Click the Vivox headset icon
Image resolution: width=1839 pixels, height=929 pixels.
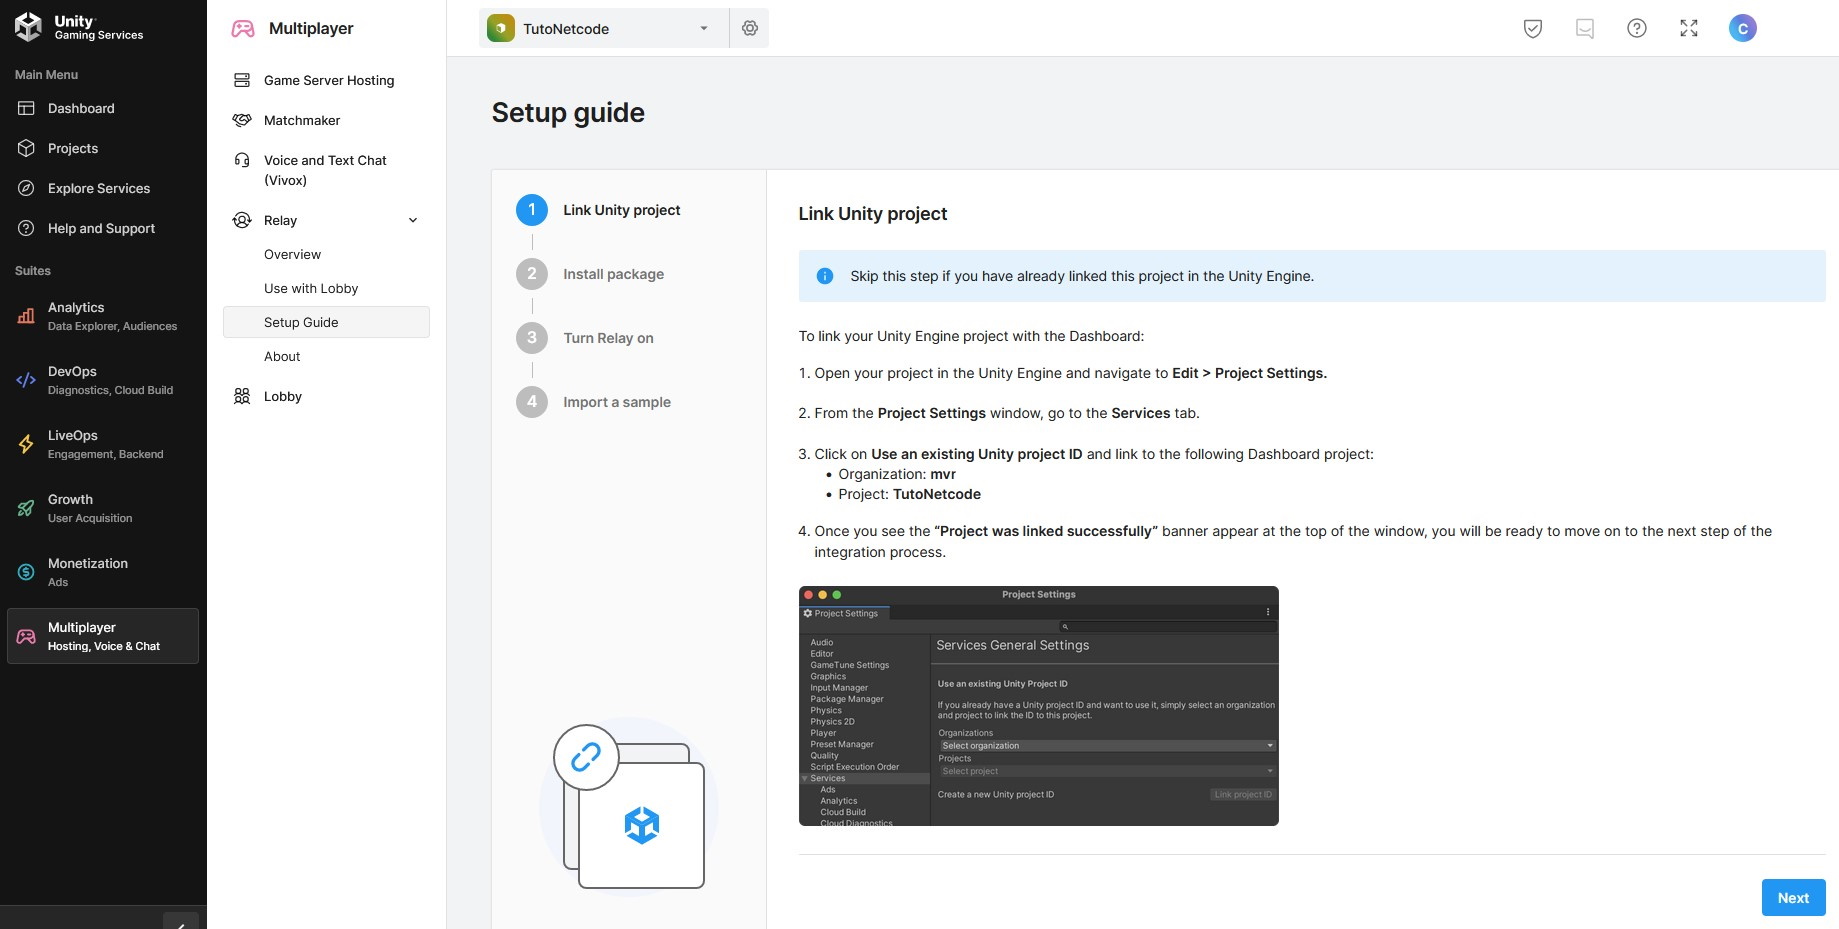tap(242, 160)
